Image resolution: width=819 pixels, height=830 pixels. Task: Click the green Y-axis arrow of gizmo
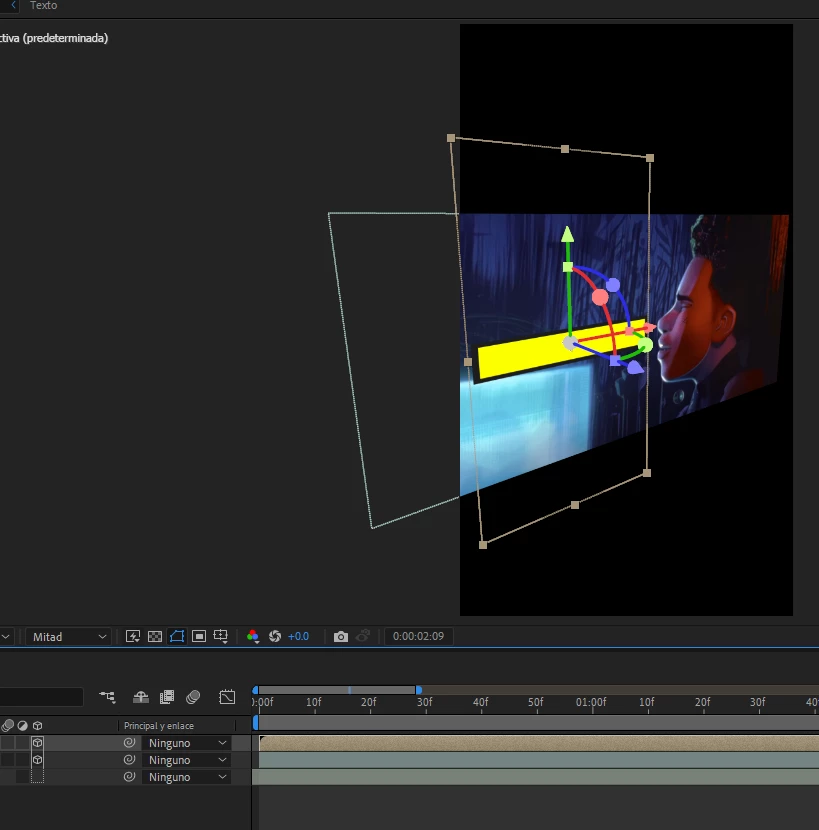[x=568, y=234]
